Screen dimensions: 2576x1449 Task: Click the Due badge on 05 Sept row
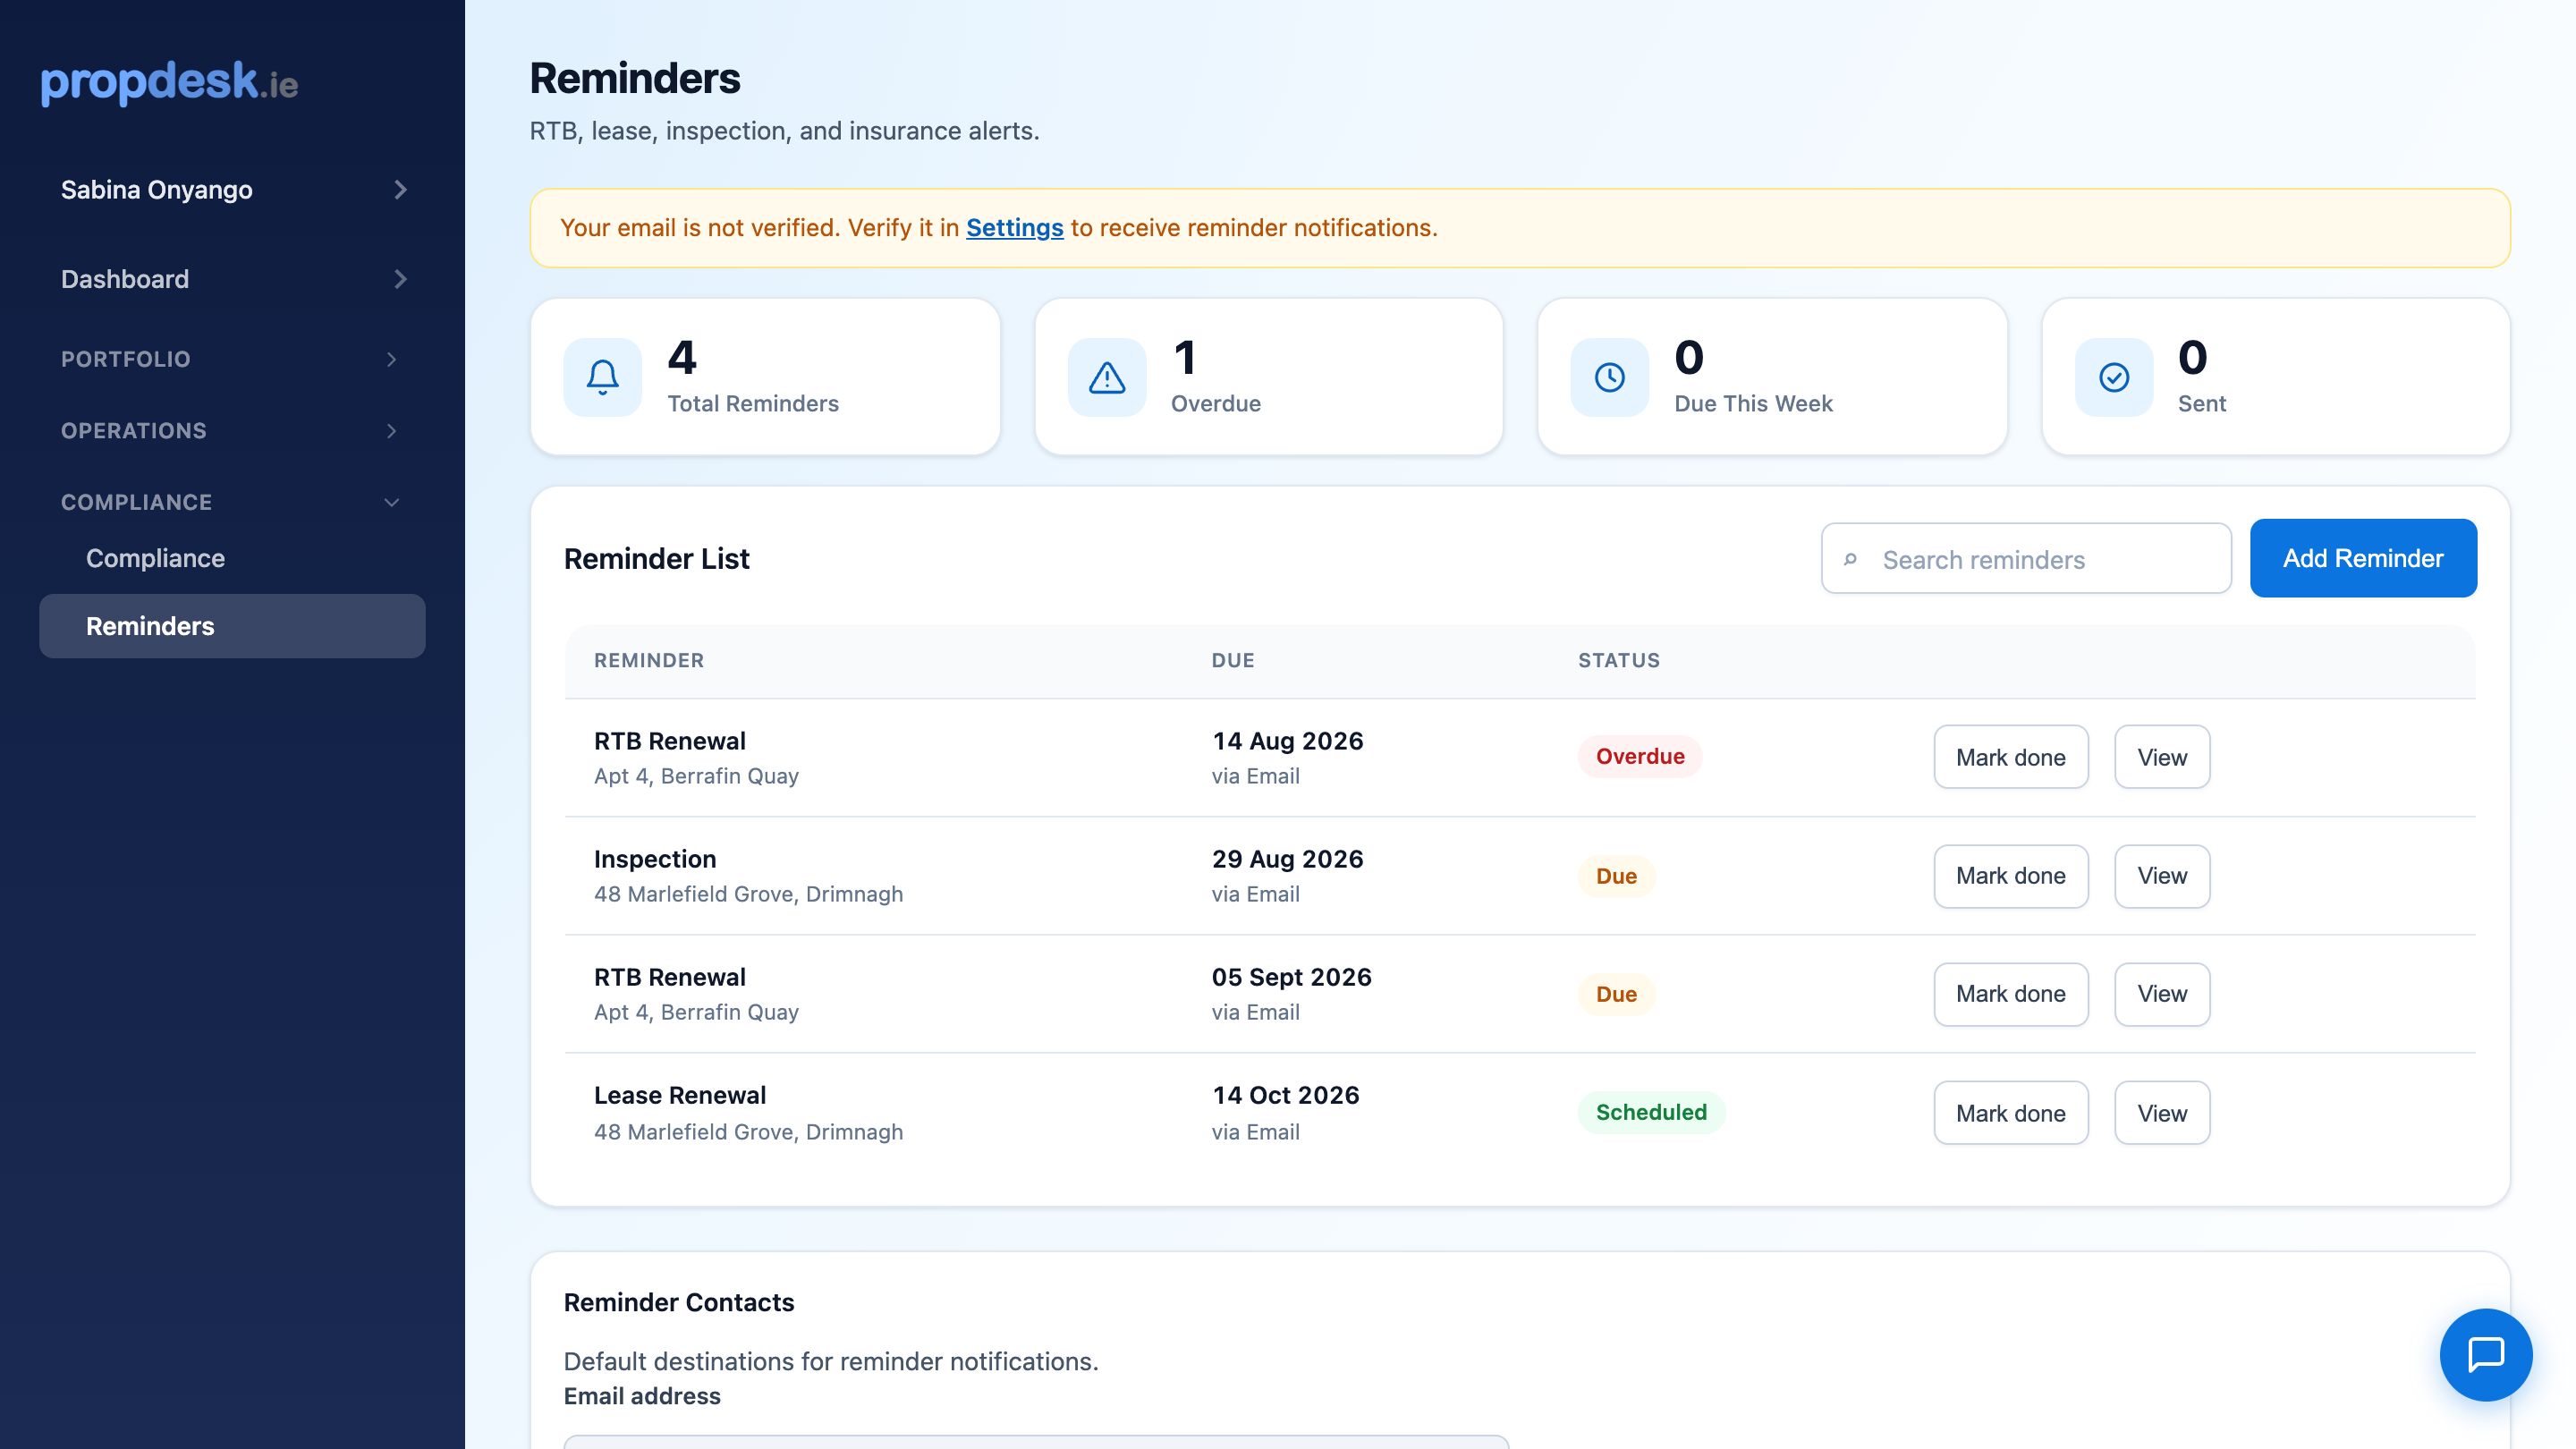(x=1616, y=994)
